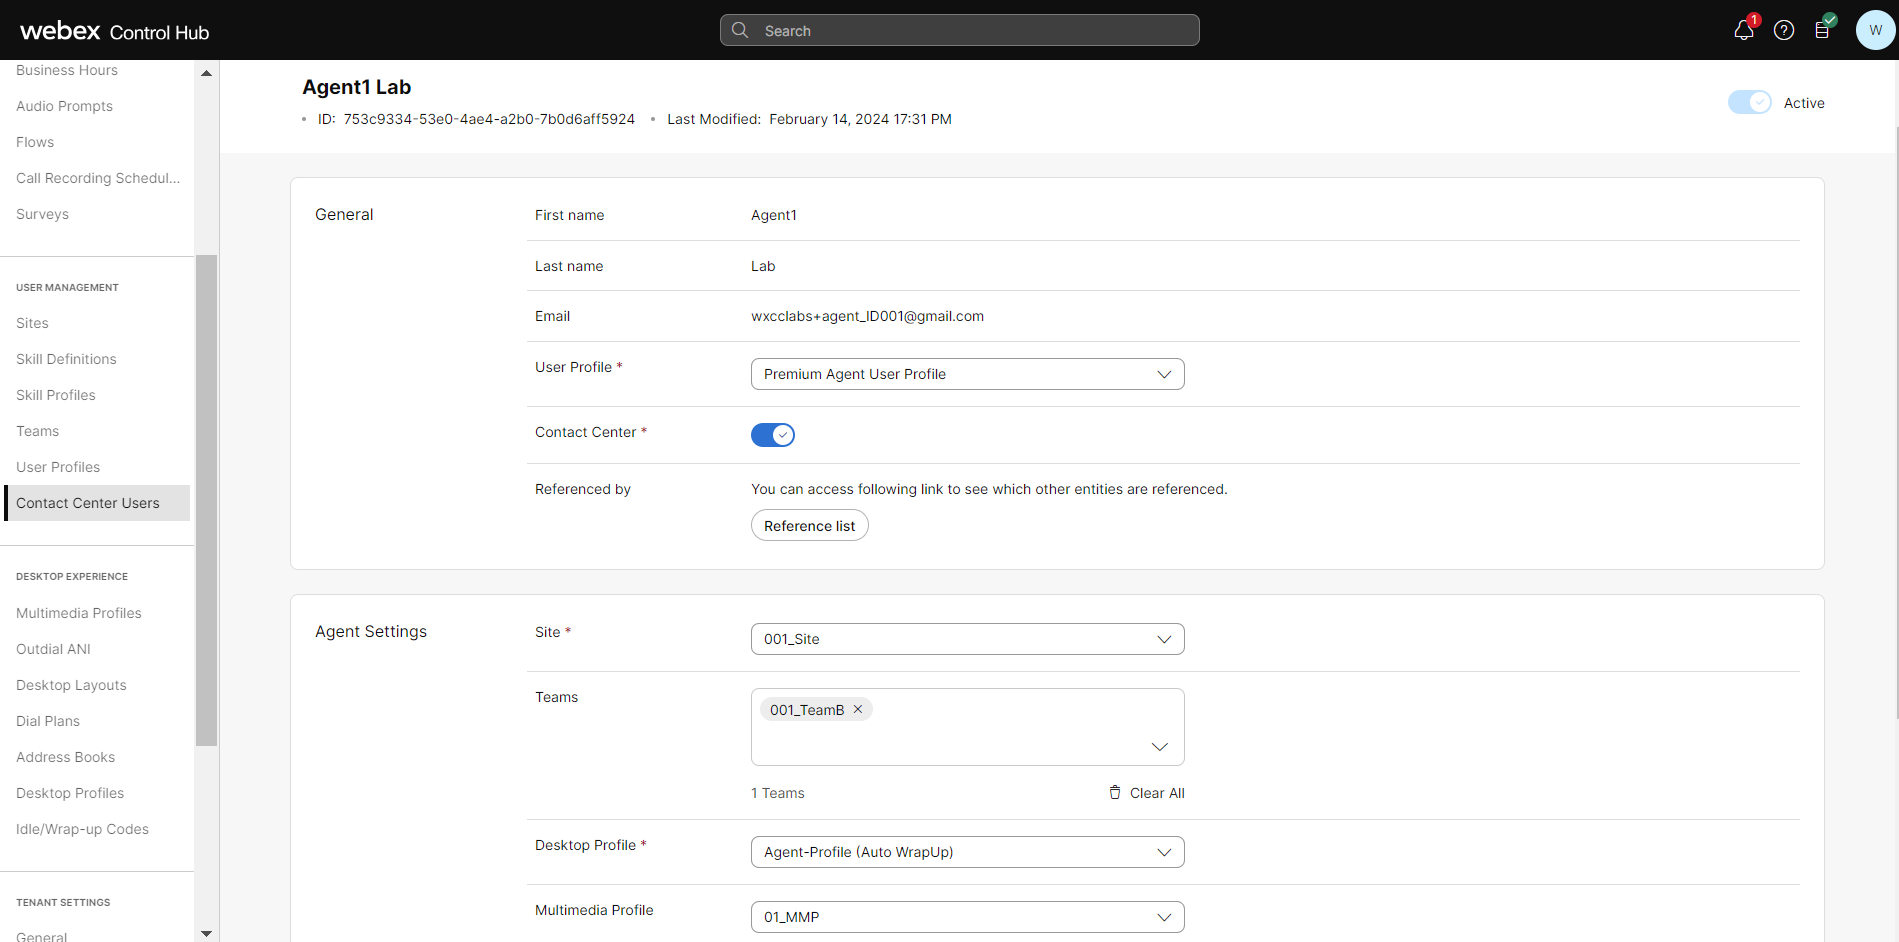Screen dimensions: 1899x942
Task: Click the First name value Agent1
Action: coord(774,215)
